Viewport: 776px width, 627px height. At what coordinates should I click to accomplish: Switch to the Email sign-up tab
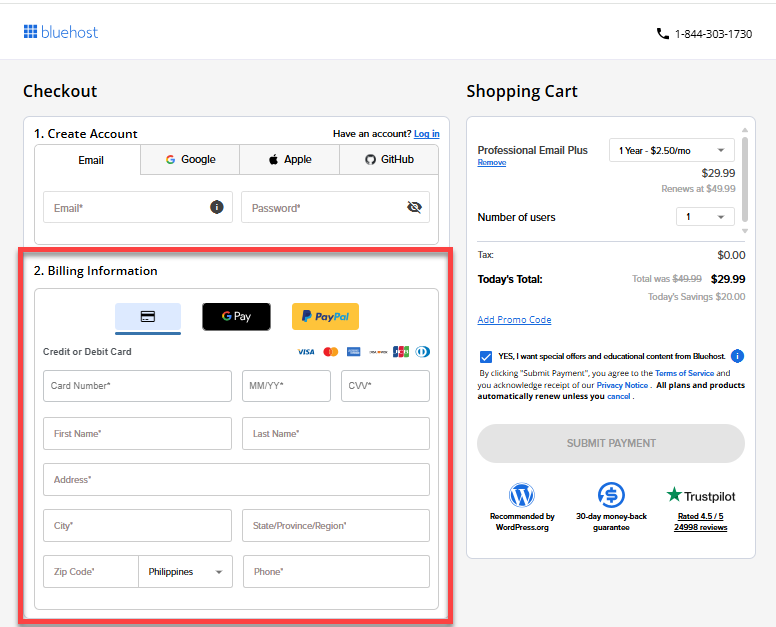pyautogui.click(x=88, y=160)
